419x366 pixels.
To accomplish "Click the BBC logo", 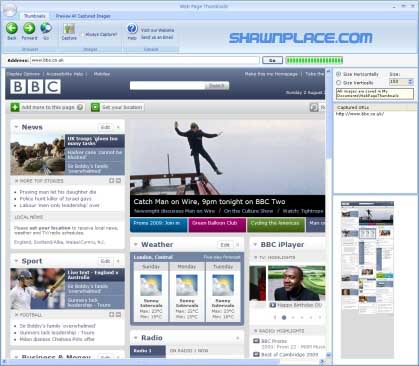I will [x=35, y=87].
